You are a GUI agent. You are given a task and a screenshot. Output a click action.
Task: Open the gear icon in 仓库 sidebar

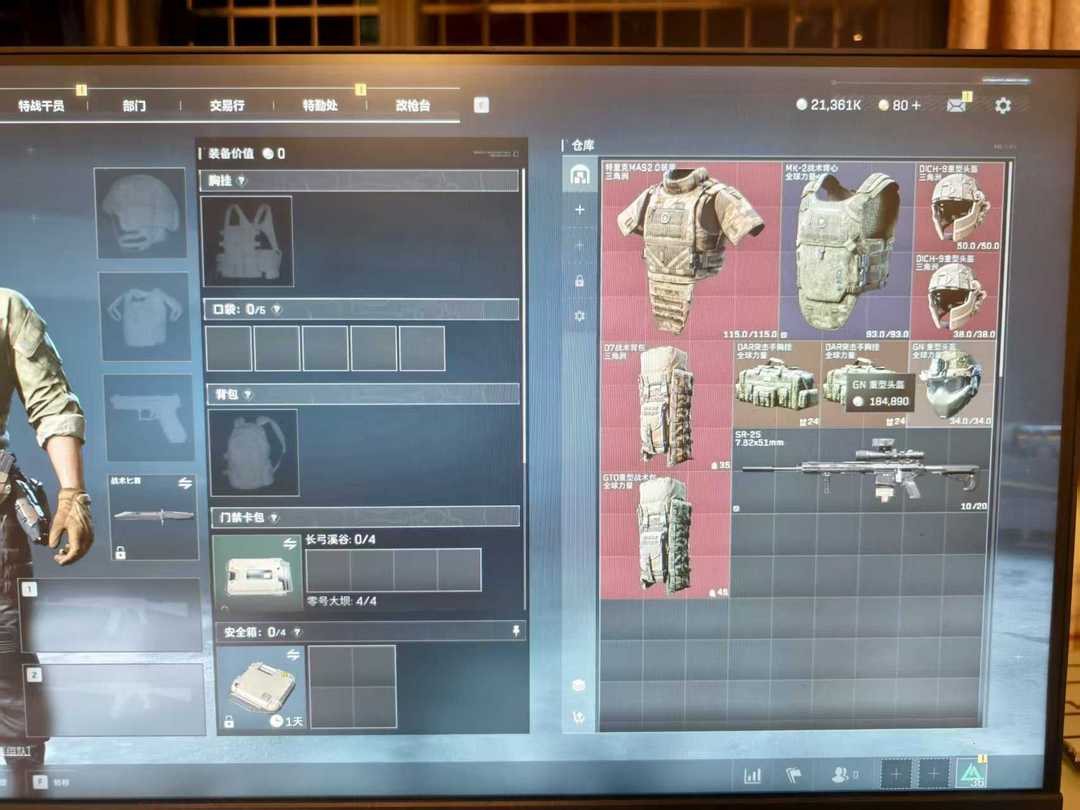[x=580, y=315]
